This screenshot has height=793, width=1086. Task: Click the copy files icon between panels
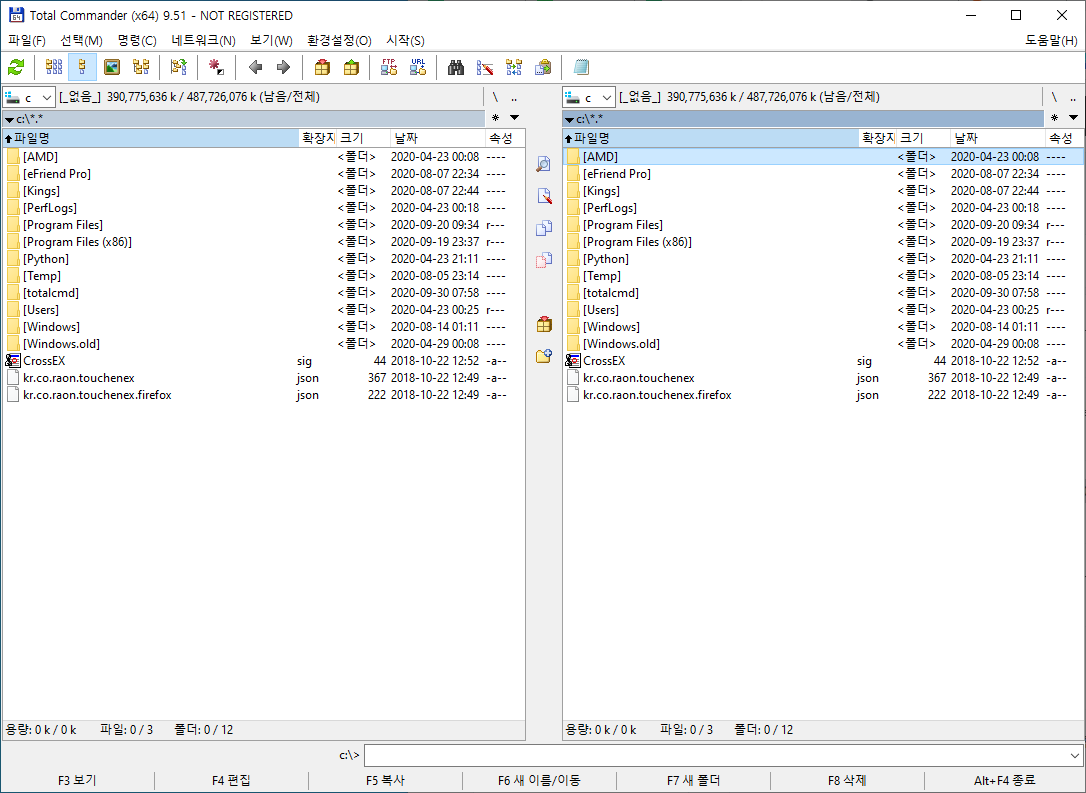[x=544, y=228]
